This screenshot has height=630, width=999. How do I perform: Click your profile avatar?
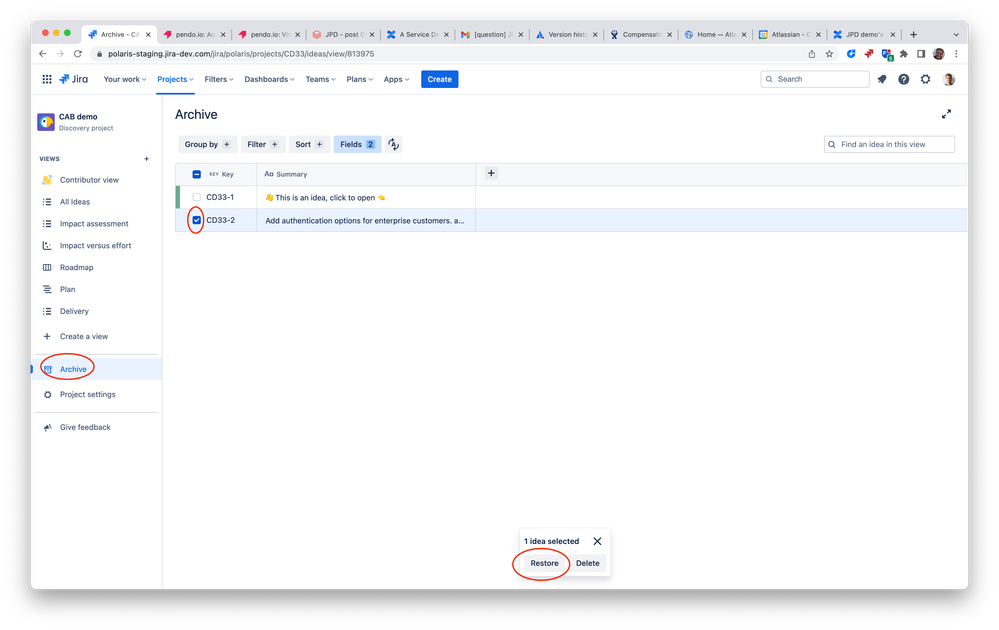click(x=949, y=78)
